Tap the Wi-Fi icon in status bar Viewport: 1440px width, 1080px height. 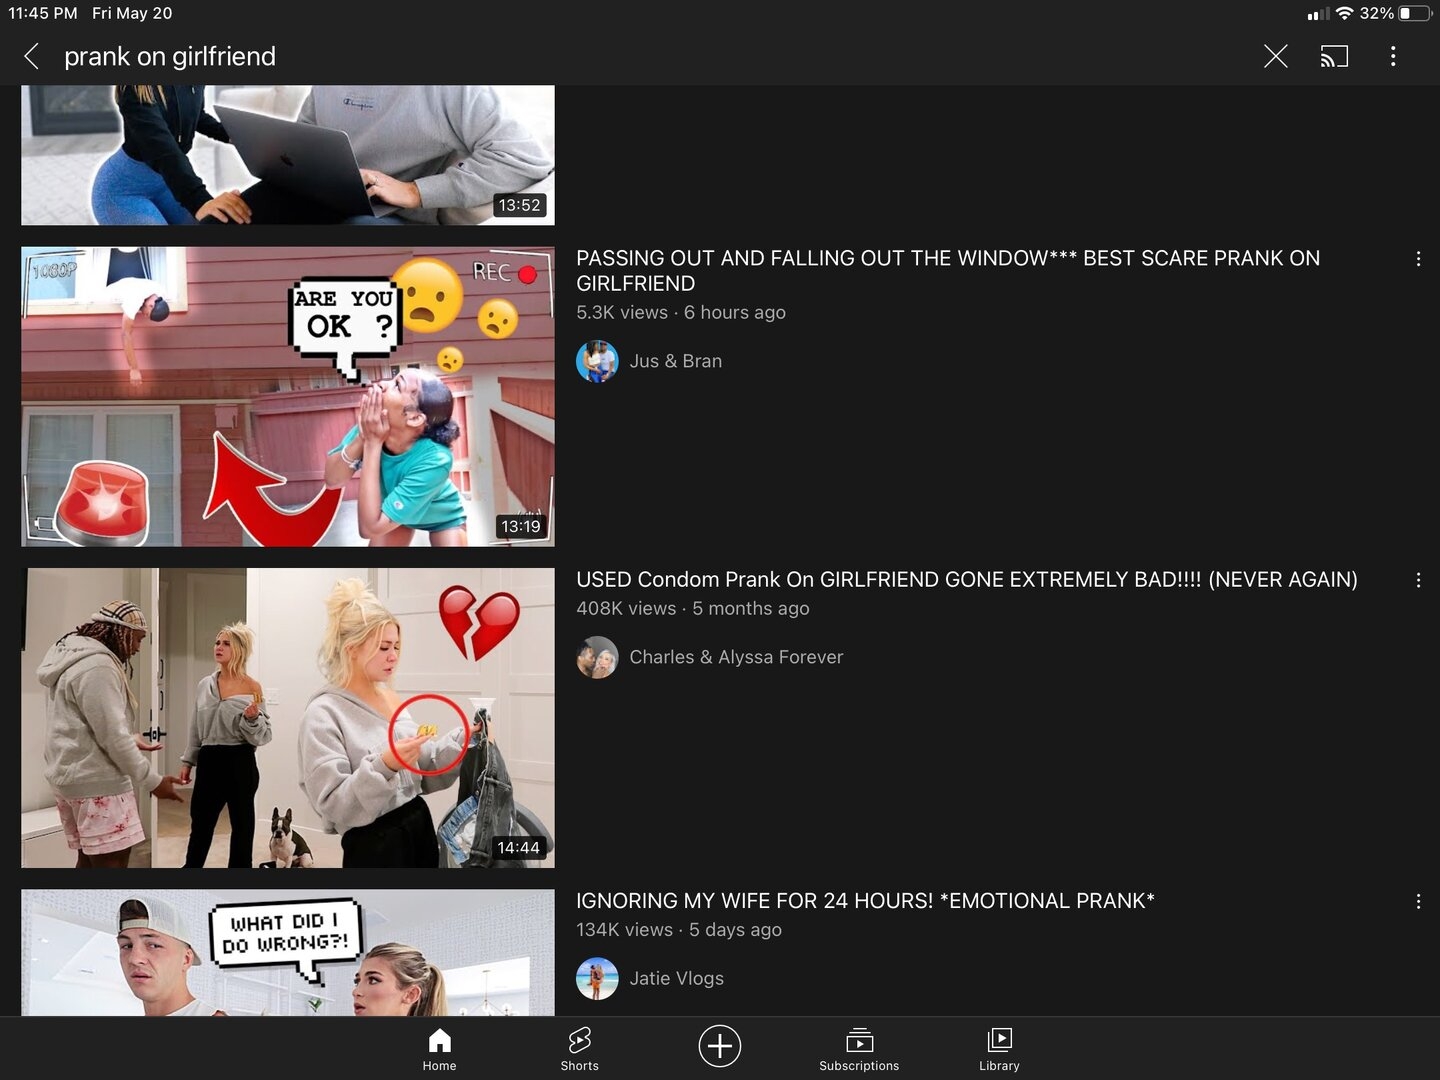[1345, 13]
